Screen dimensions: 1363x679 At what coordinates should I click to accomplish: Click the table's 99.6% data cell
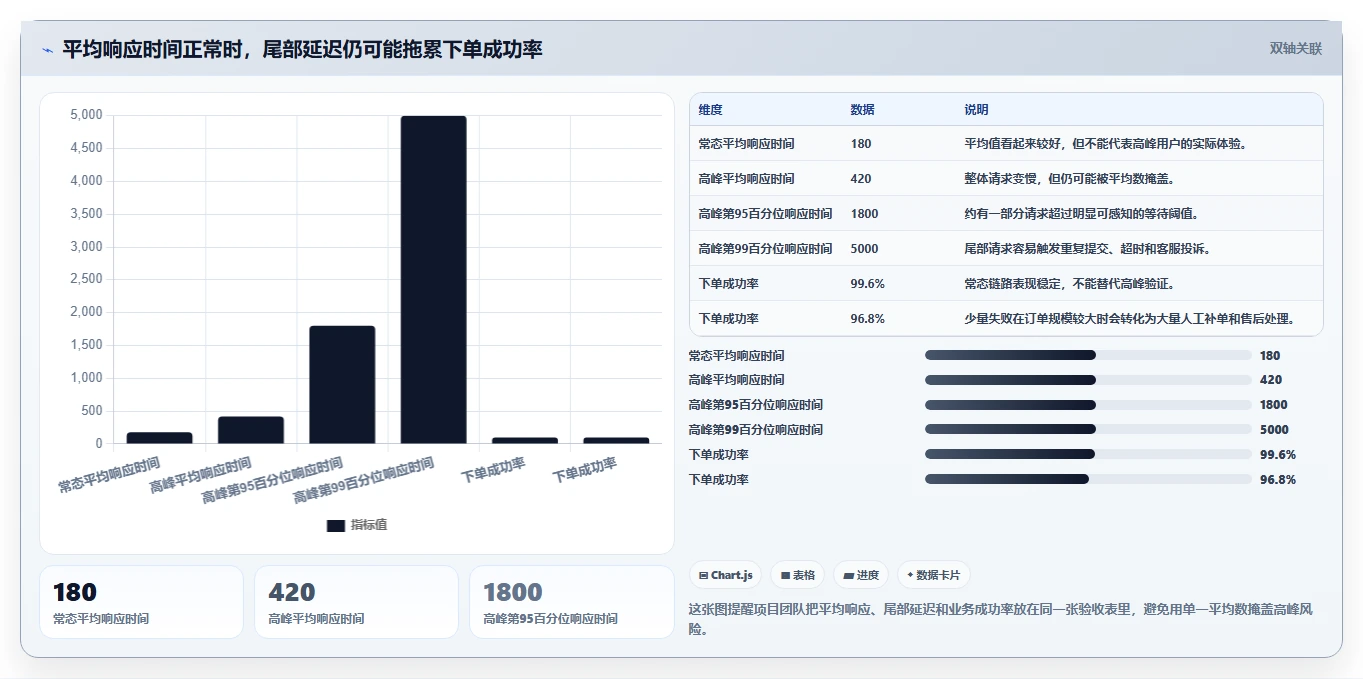pyautogui.click(x=867, y=284)
